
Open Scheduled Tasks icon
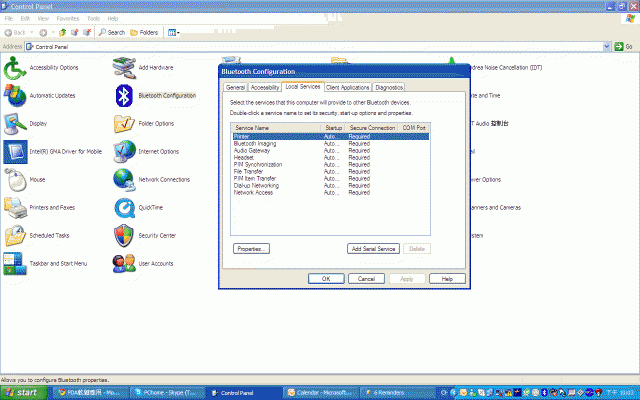click(x=16, y=236)
